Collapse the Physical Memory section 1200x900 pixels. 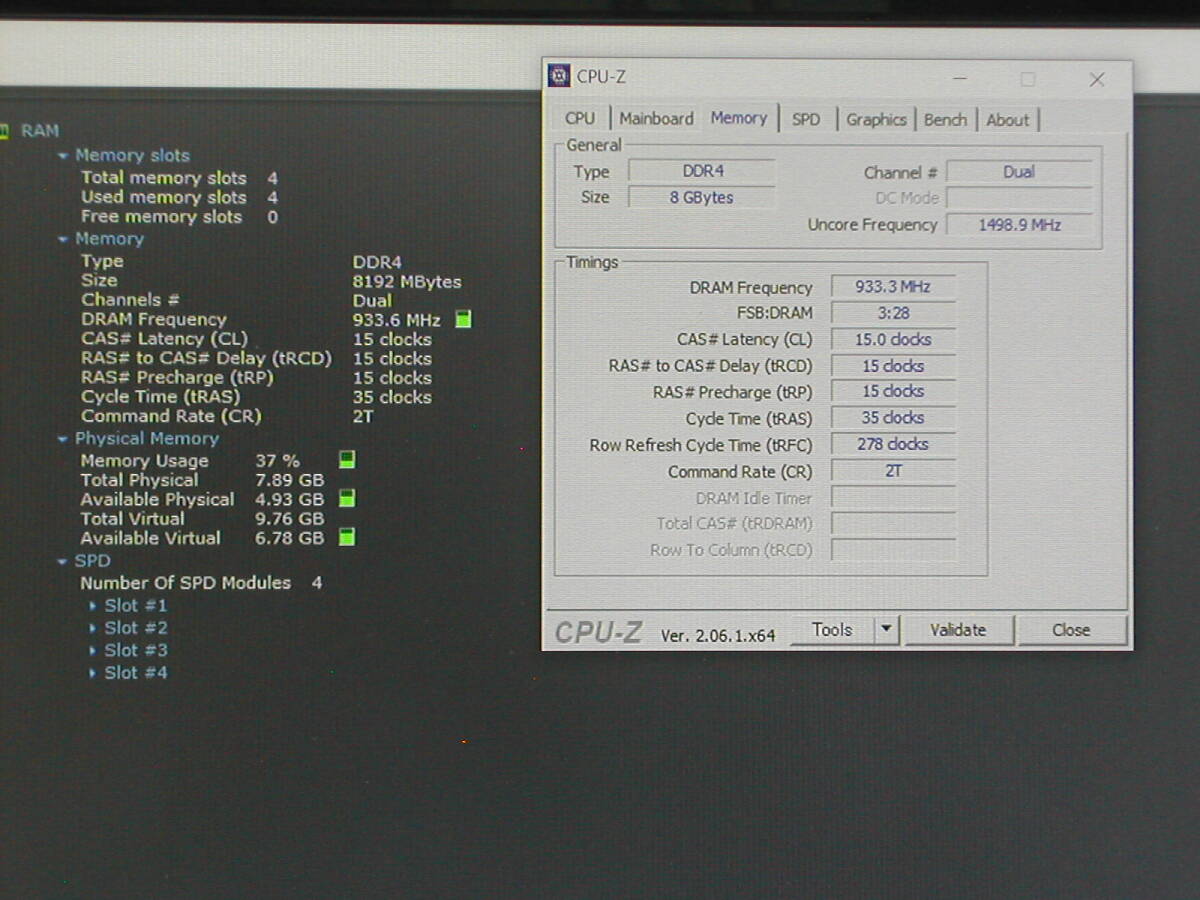tap(64, 439)
